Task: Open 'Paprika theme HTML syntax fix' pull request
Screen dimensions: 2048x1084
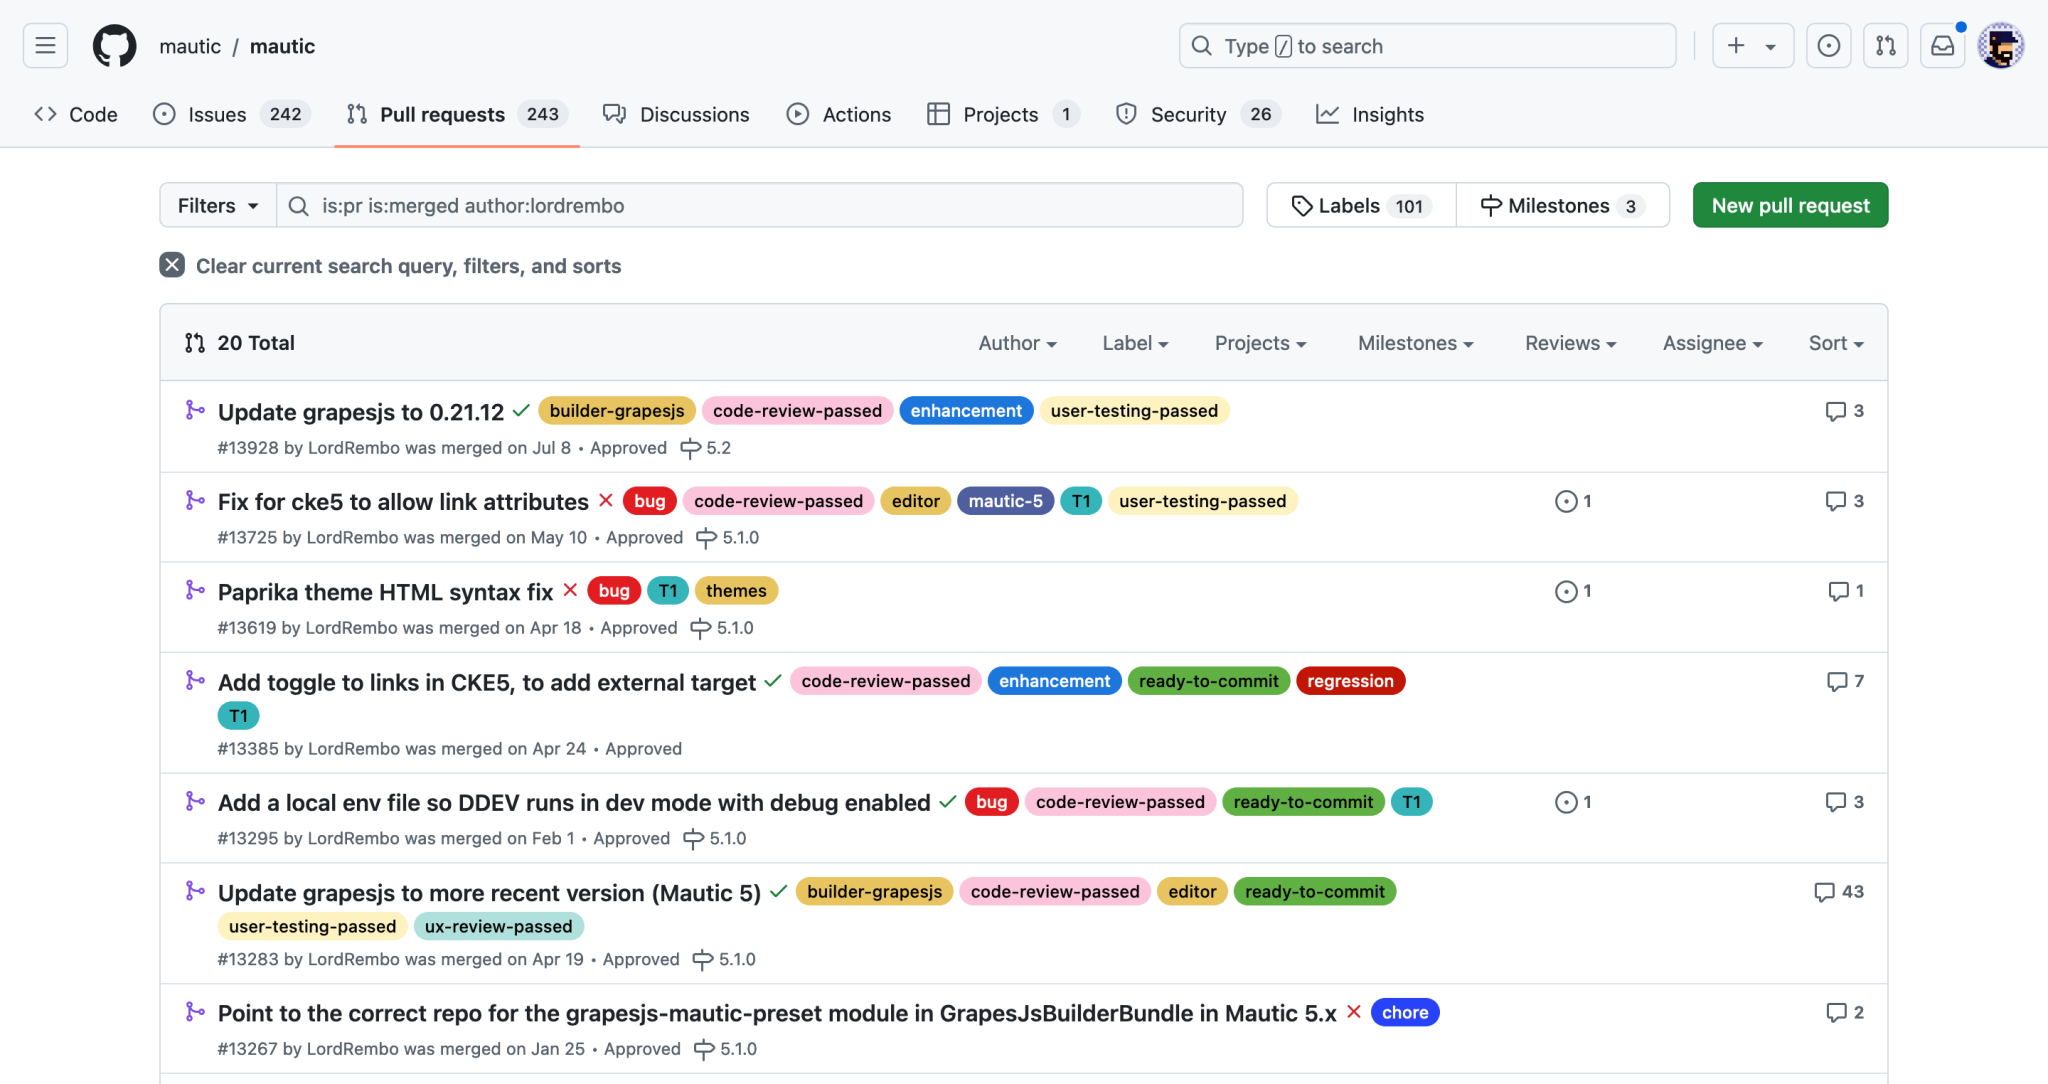Action: click(385, 592)
